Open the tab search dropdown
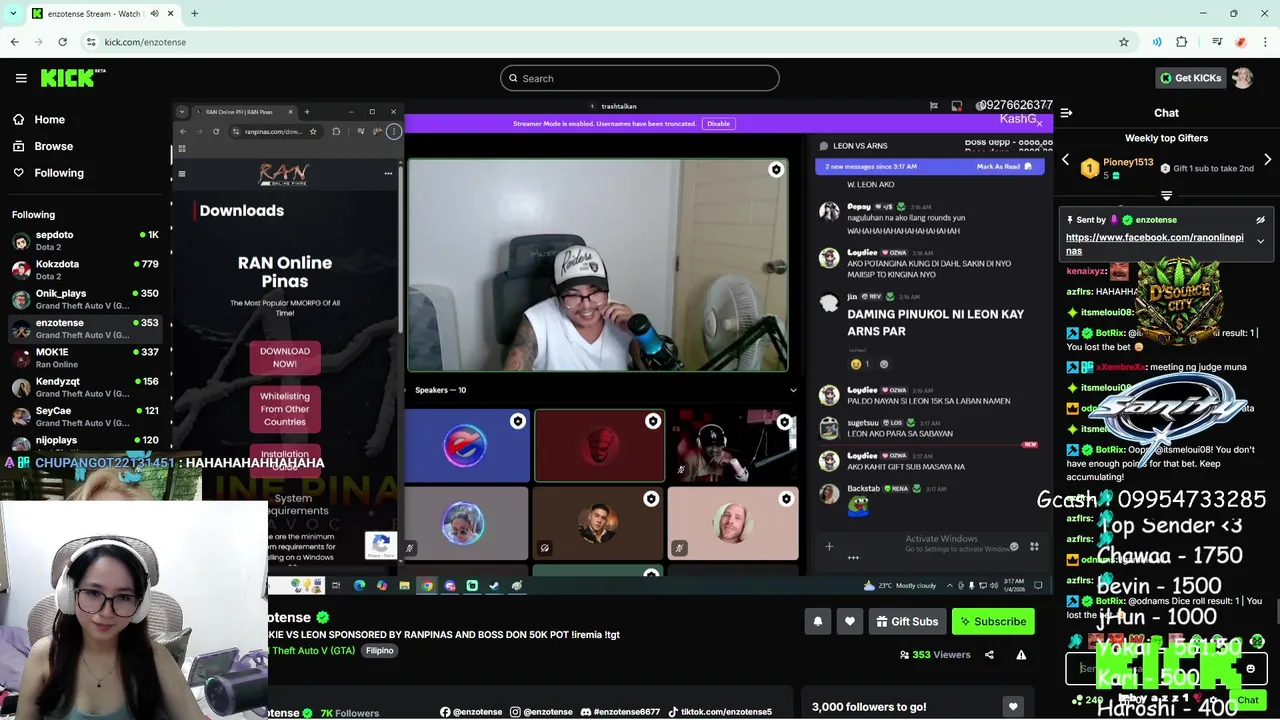This screenshot has width=1280, height=720. tap(13, 14)
